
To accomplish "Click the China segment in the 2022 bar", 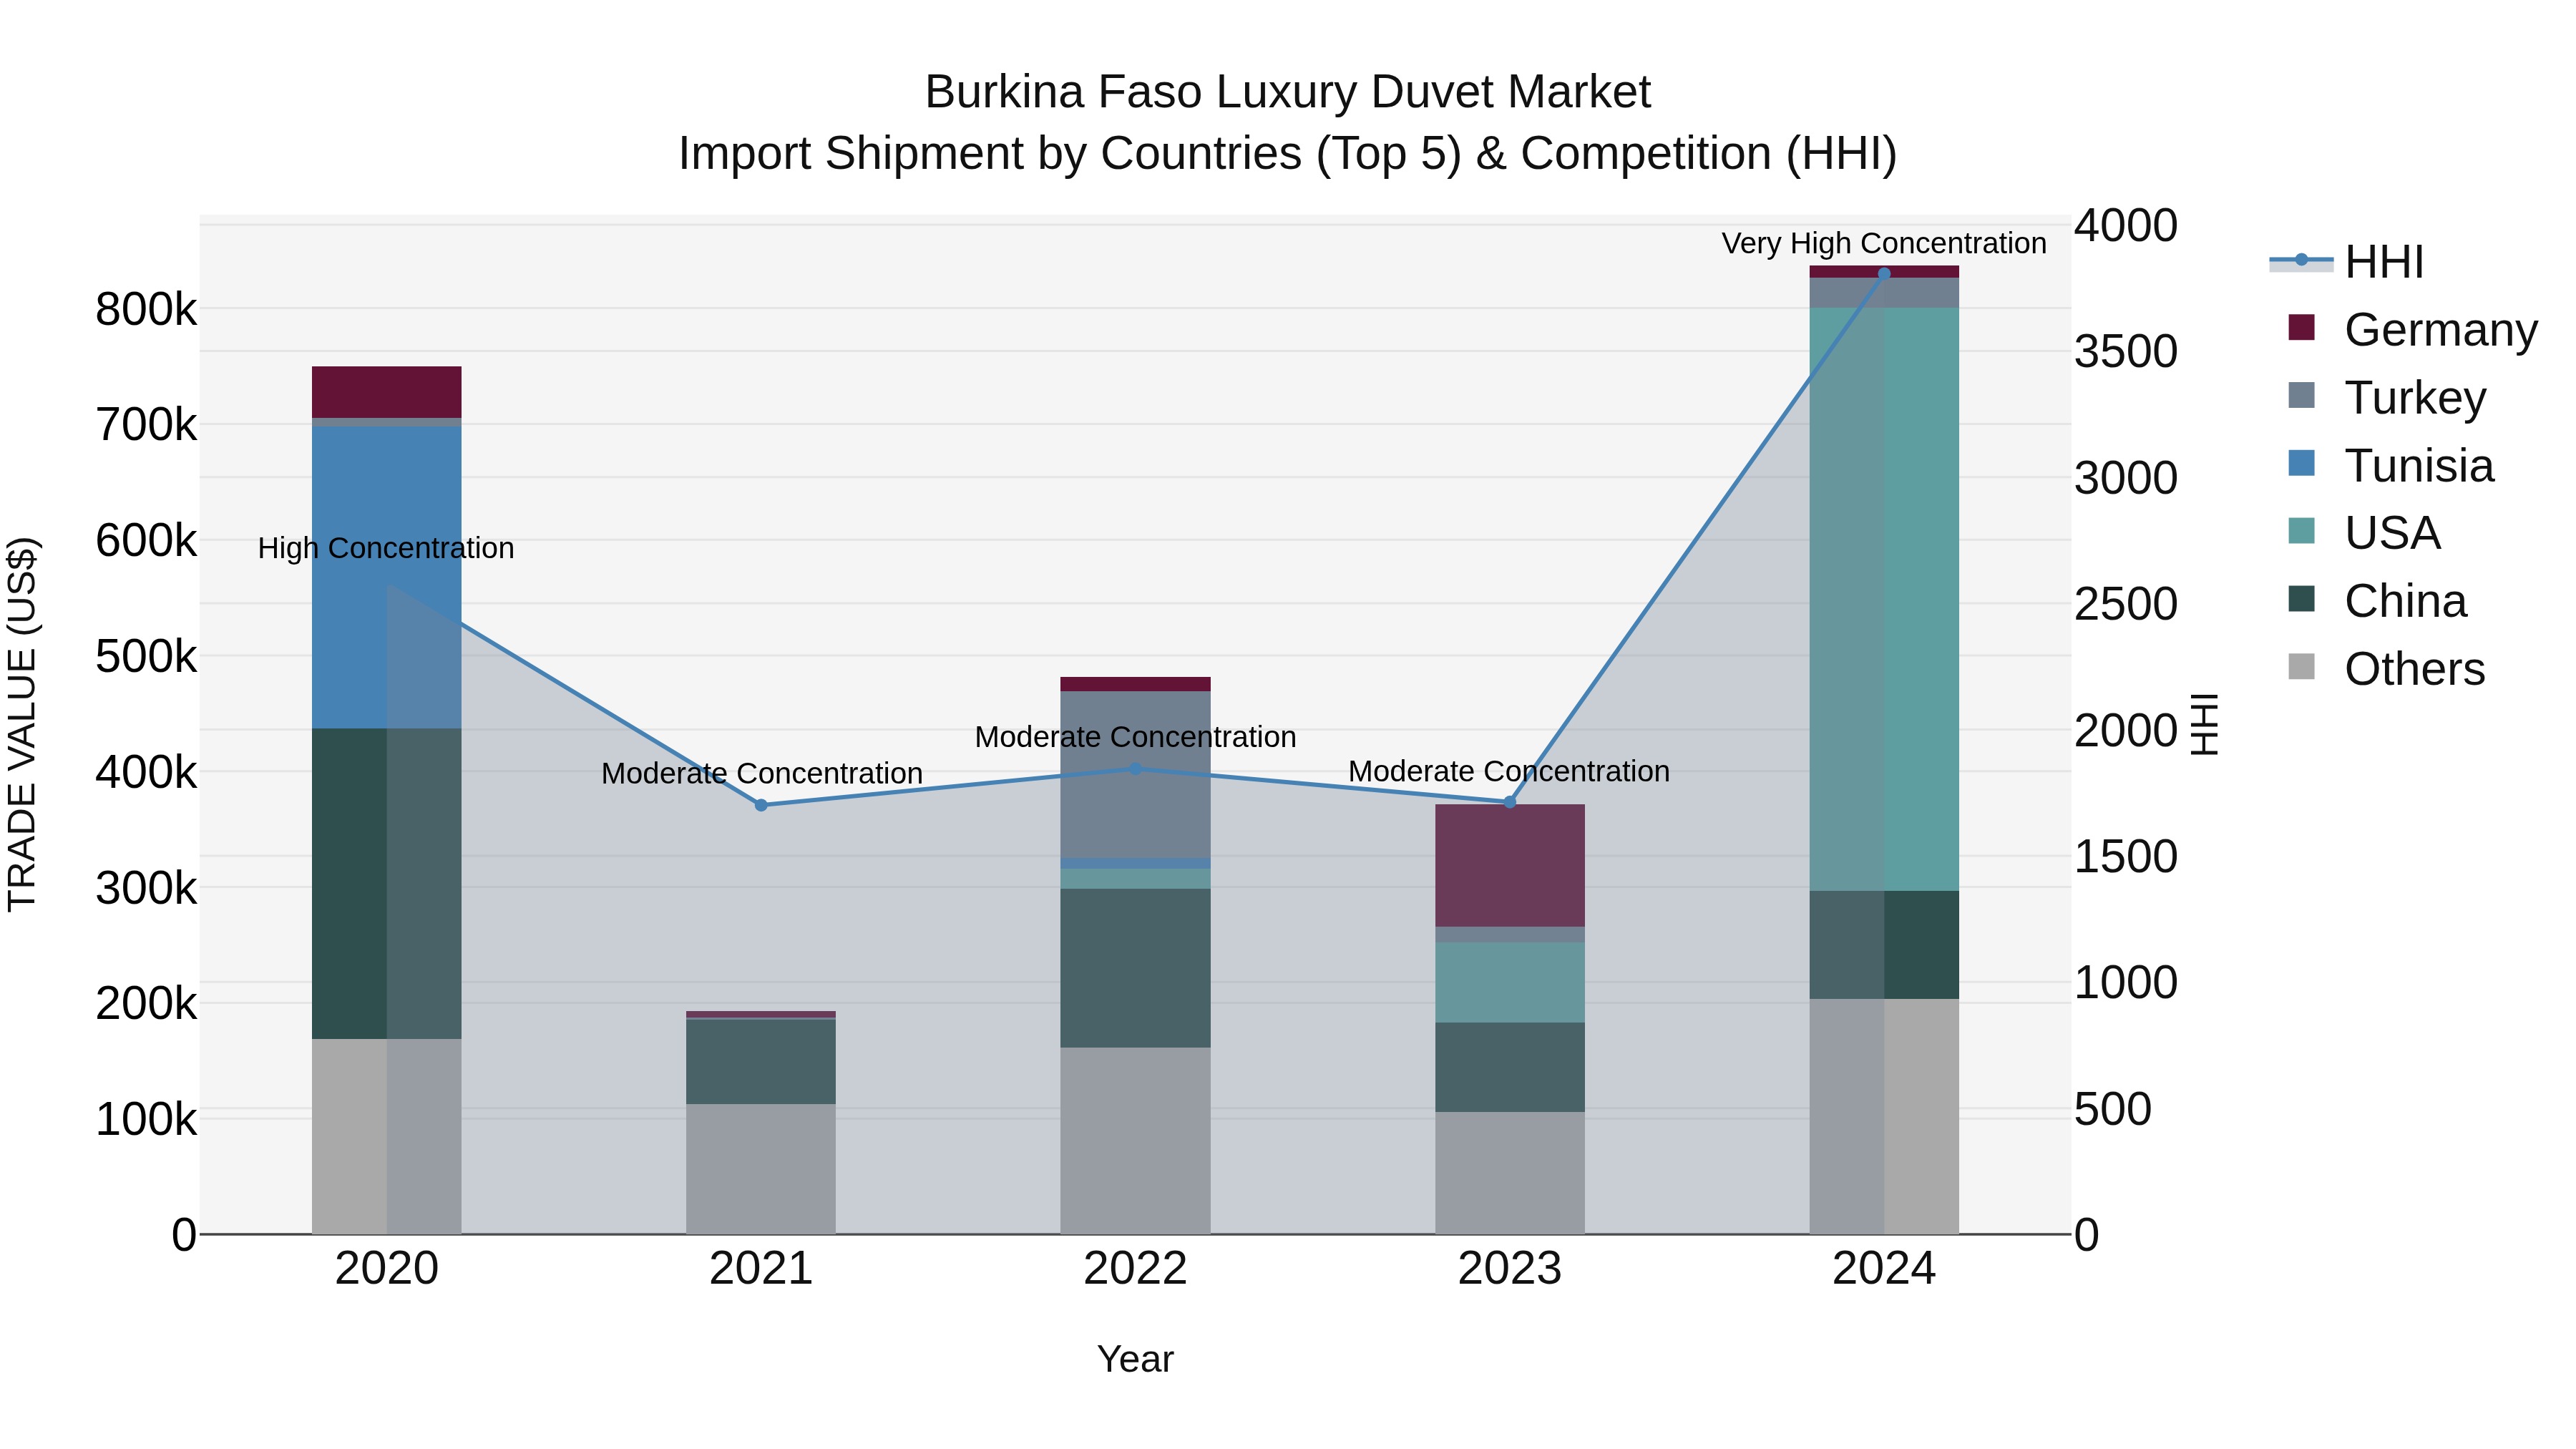I will coord(1135,968).
